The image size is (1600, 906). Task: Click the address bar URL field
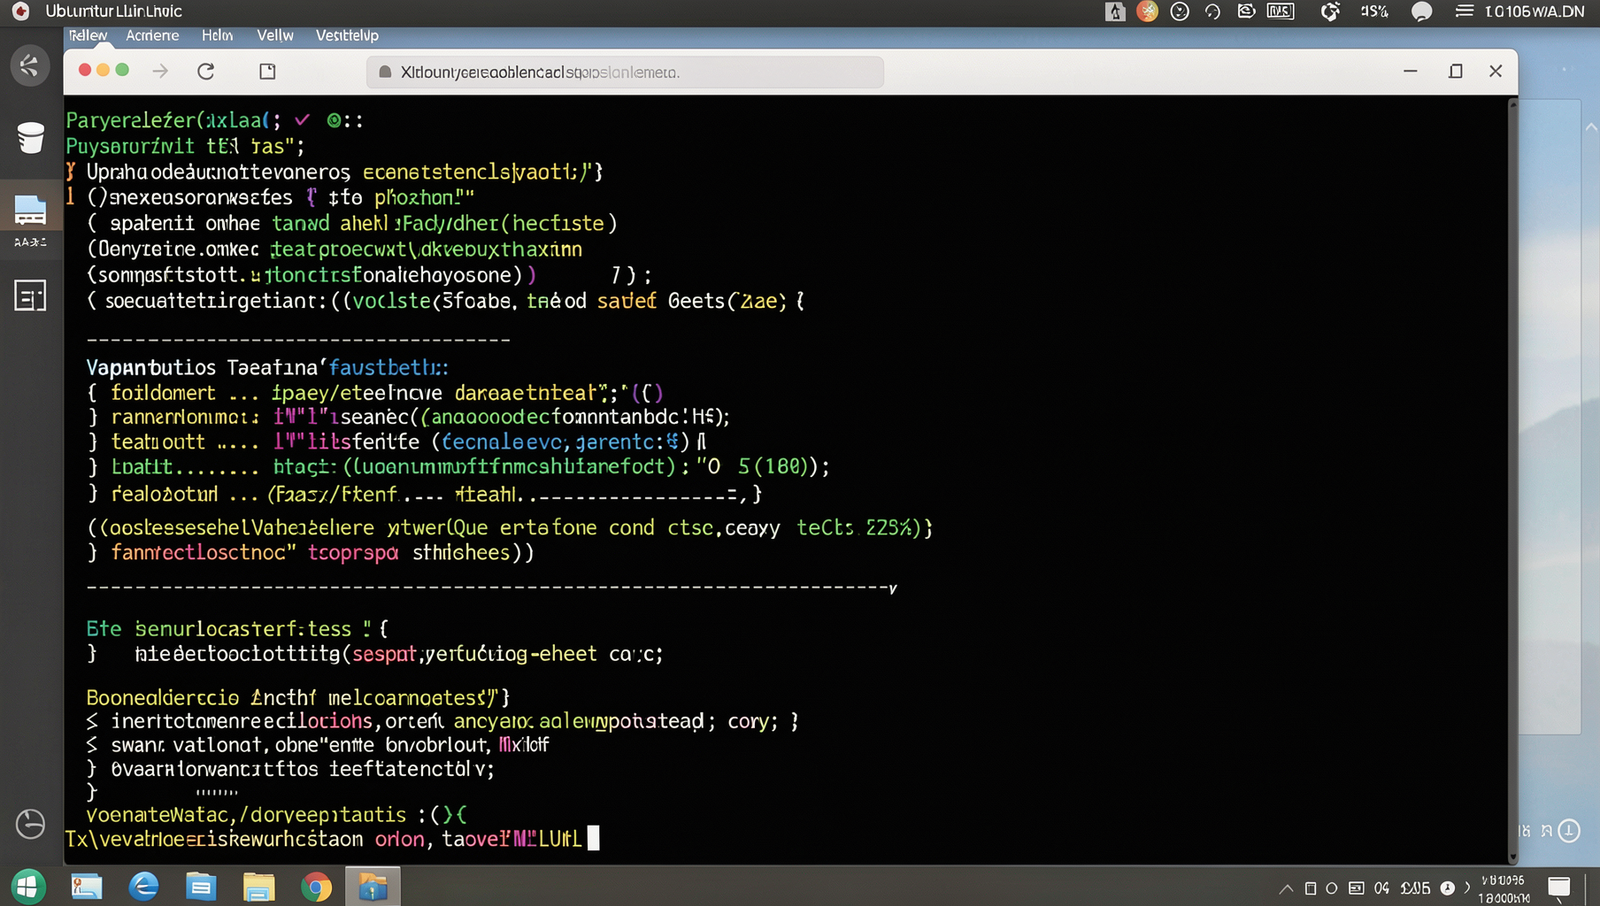(x=625, y=72)
